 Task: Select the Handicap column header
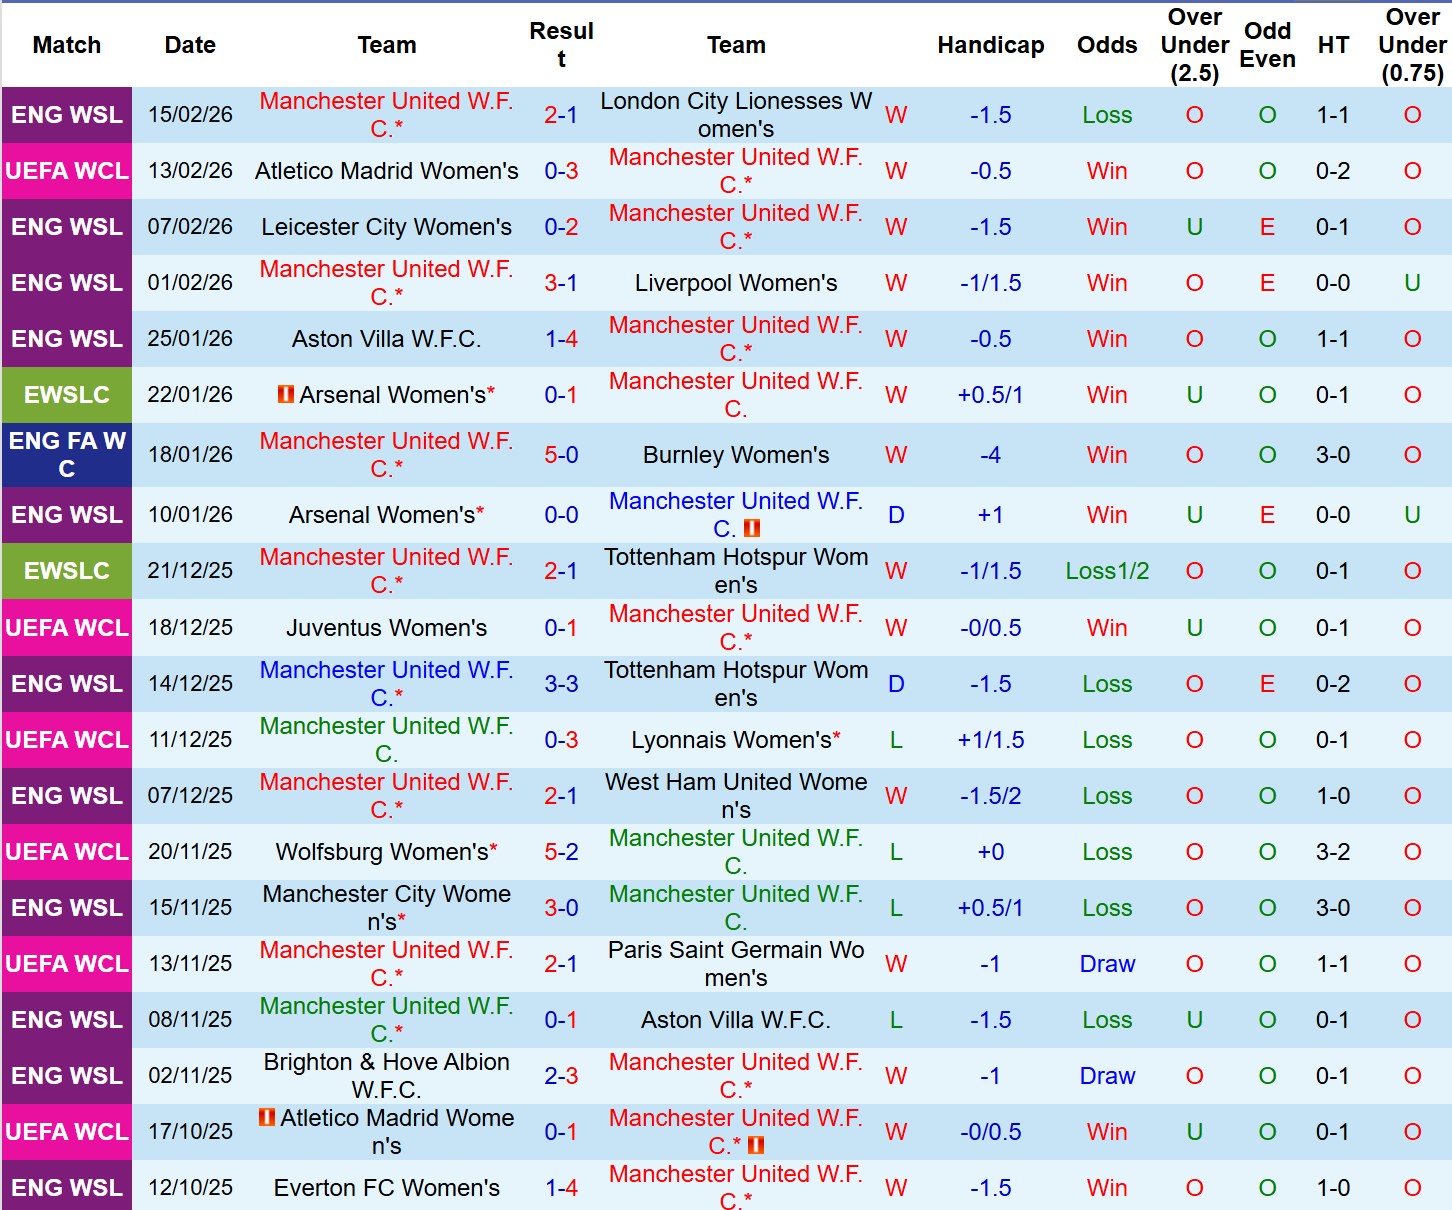click(x=990, y=45)
